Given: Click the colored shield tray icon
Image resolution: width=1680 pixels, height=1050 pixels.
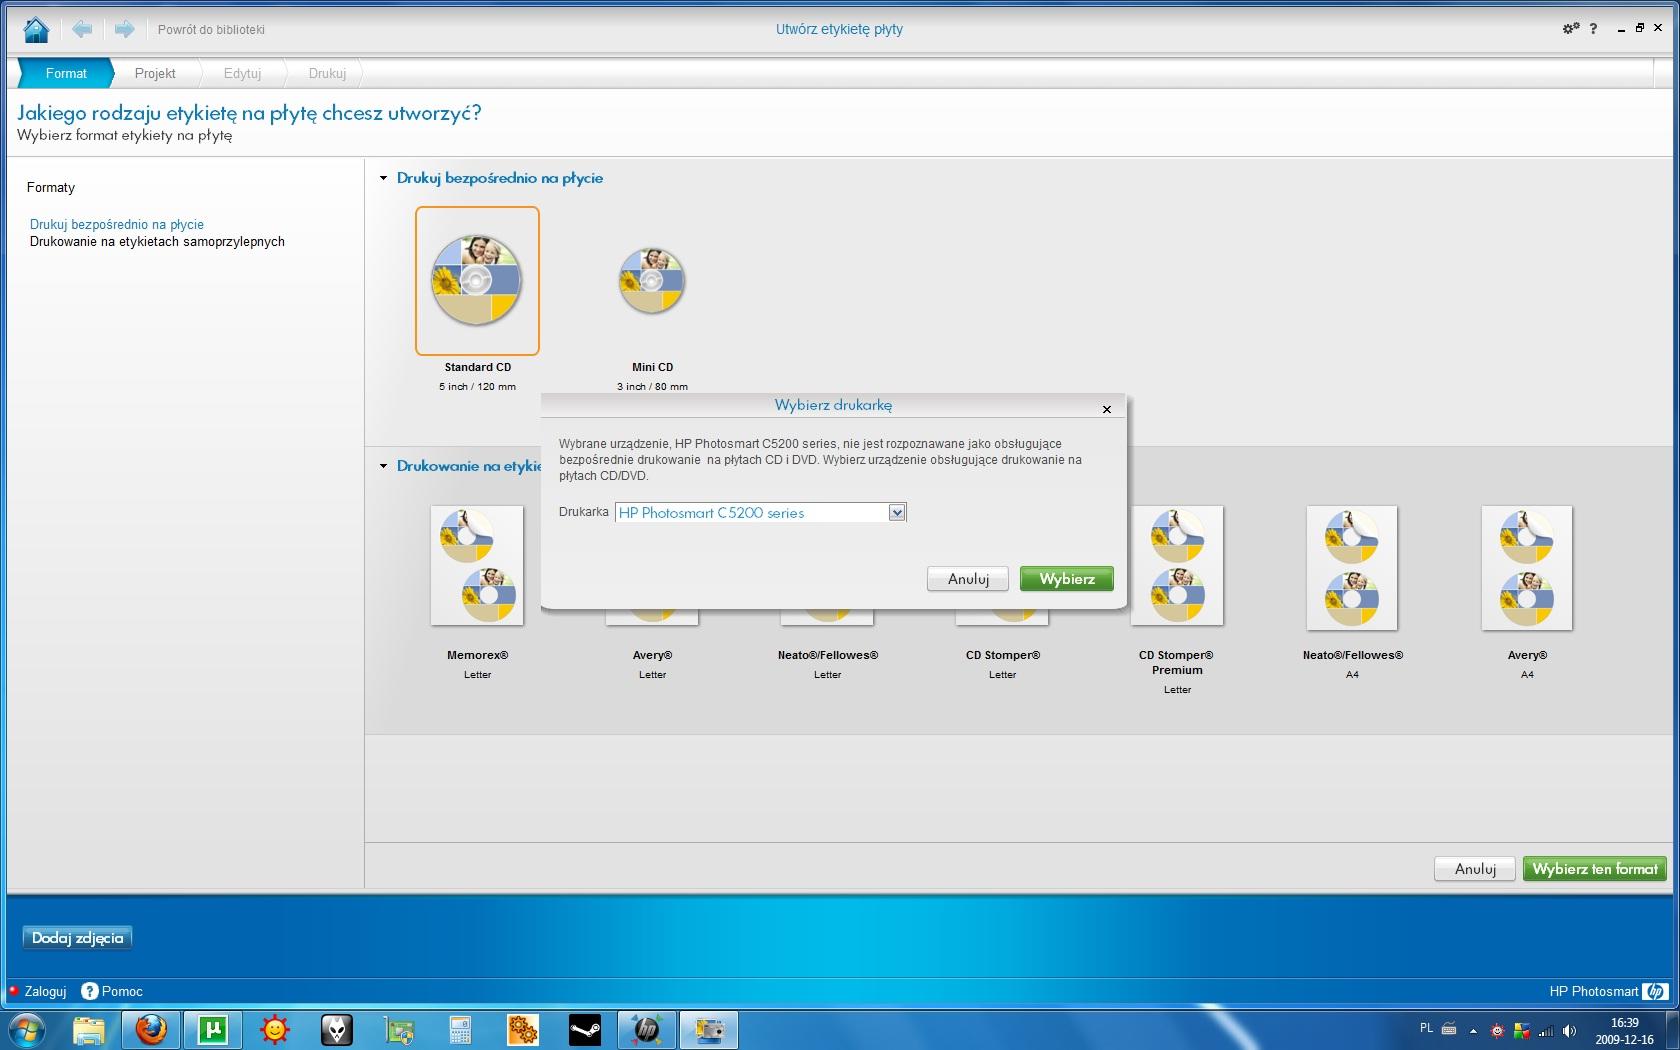Looking at the screenshot, I should [1521, 1030].
